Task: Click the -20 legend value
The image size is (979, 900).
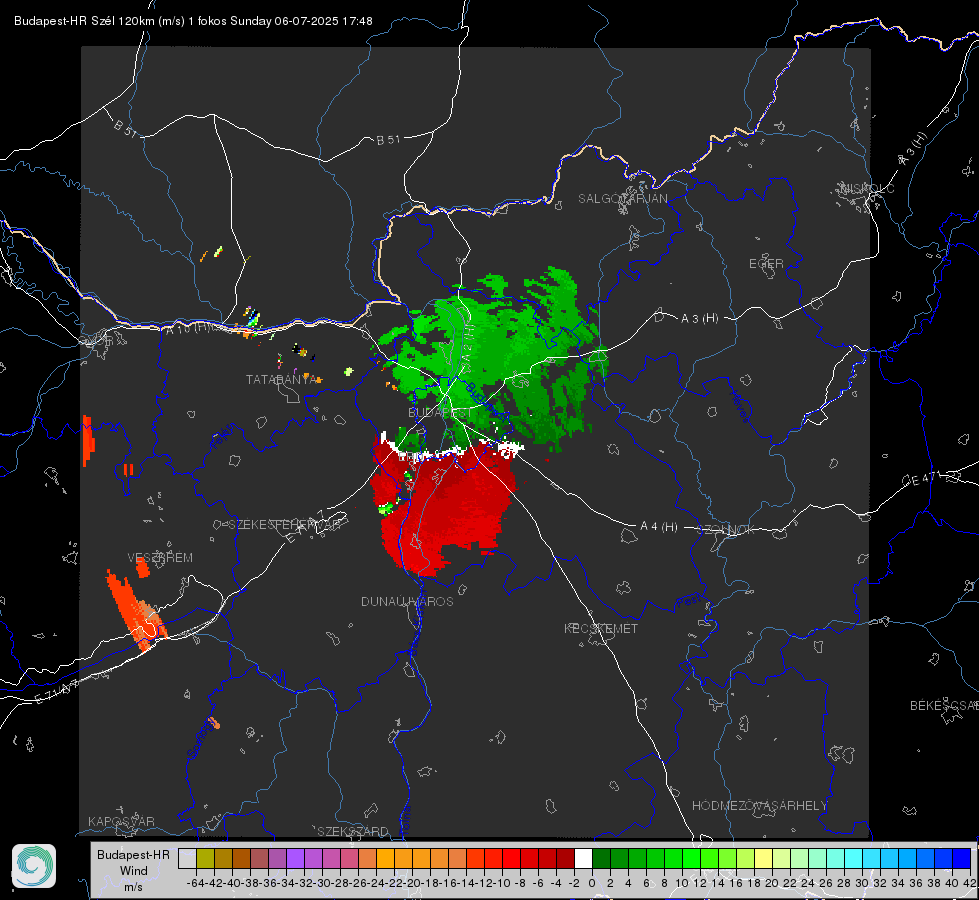Action: 412,883
